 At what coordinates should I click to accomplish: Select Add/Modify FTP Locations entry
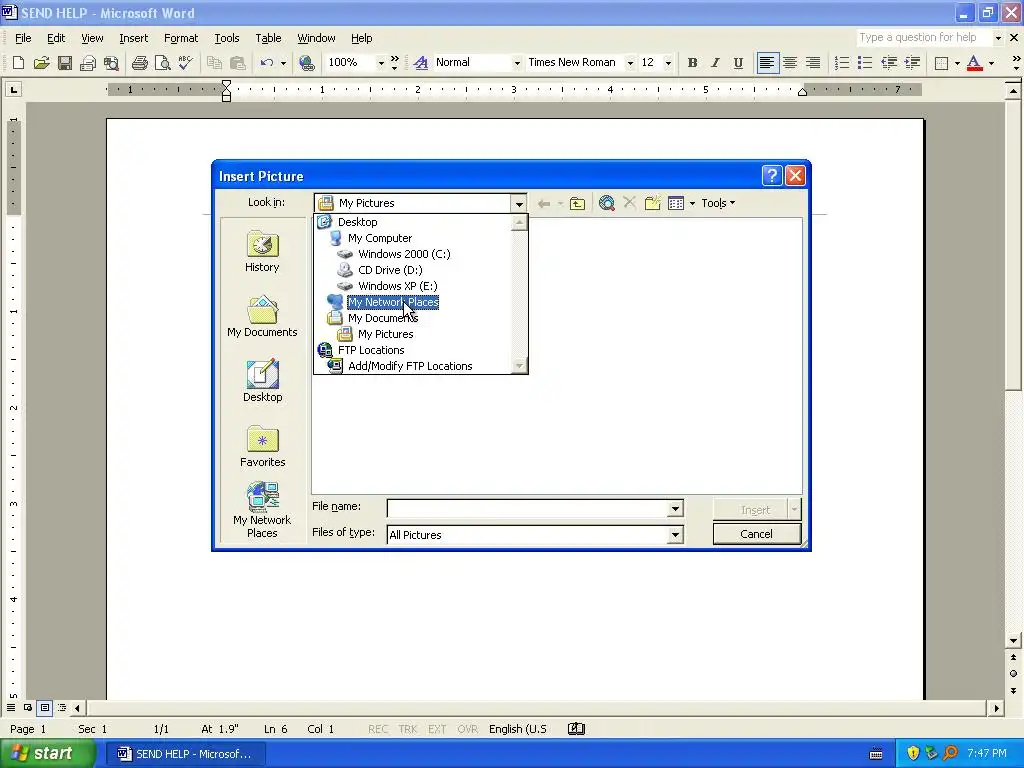click(x=410, y=366)
